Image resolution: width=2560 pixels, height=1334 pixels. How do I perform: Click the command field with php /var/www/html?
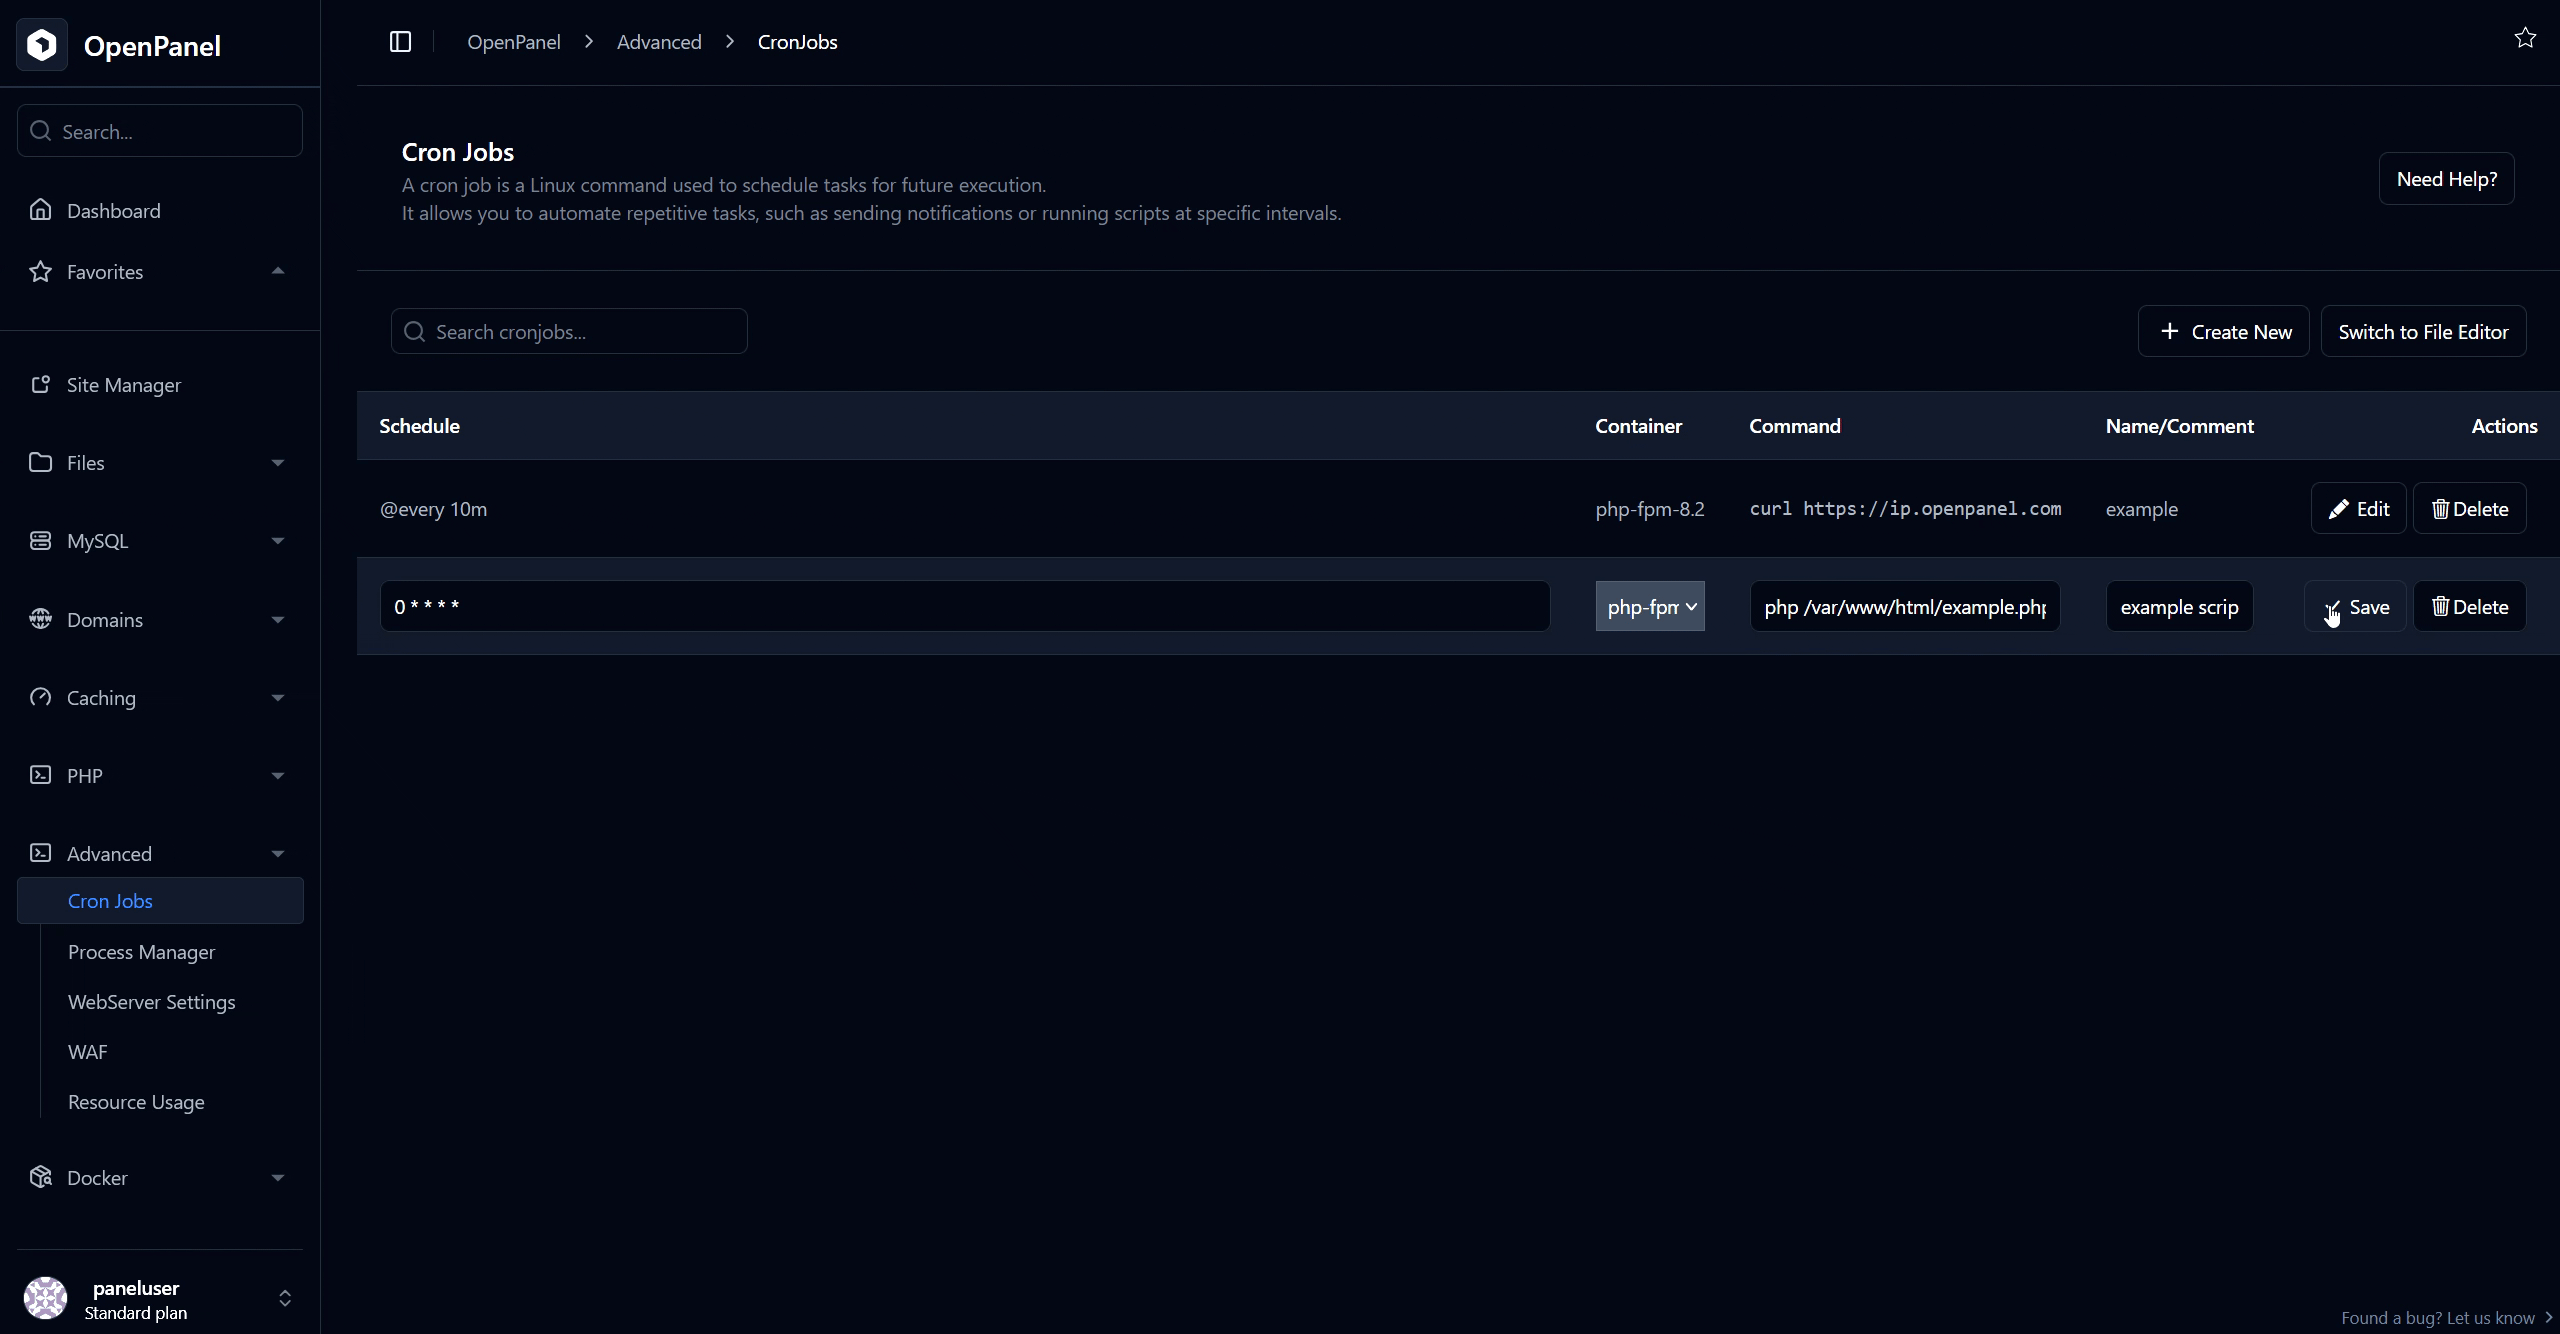1905,607
